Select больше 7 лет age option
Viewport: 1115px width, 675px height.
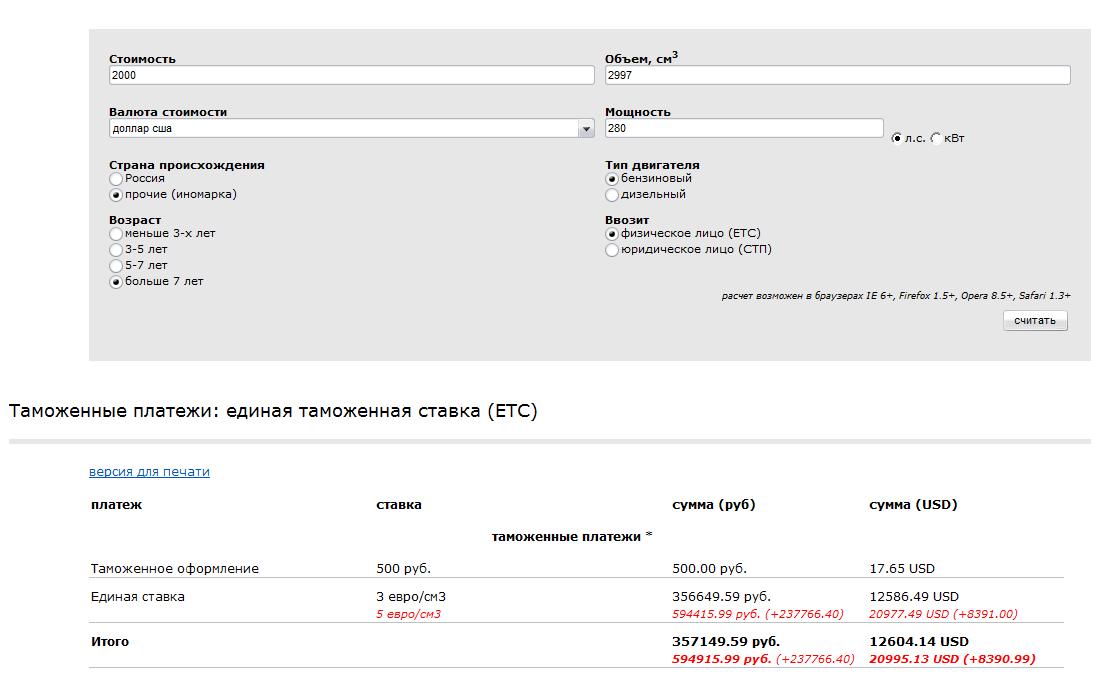tap(116, 282)
